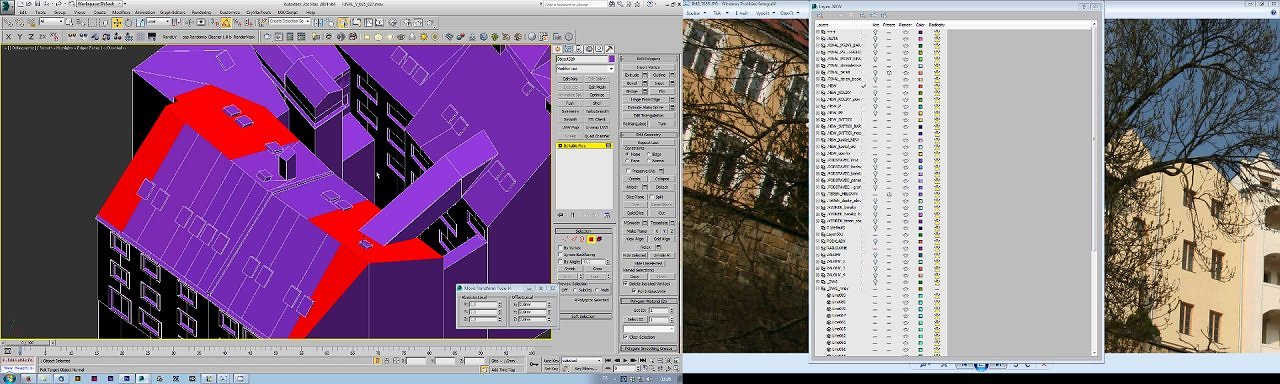Select Element sub-object level icon
The image size is (1280, 384).
pyautogui.click(x=600, y=239)
